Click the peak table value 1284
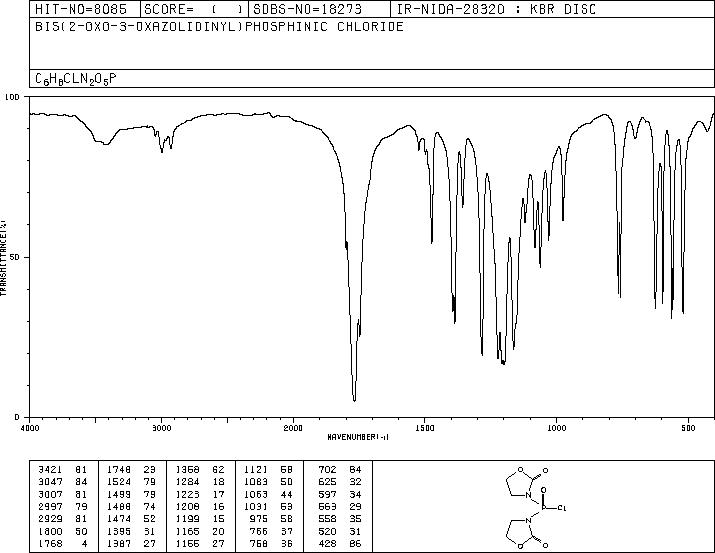Viewport: 715px width, 553px height. click(x=188, y=482)
